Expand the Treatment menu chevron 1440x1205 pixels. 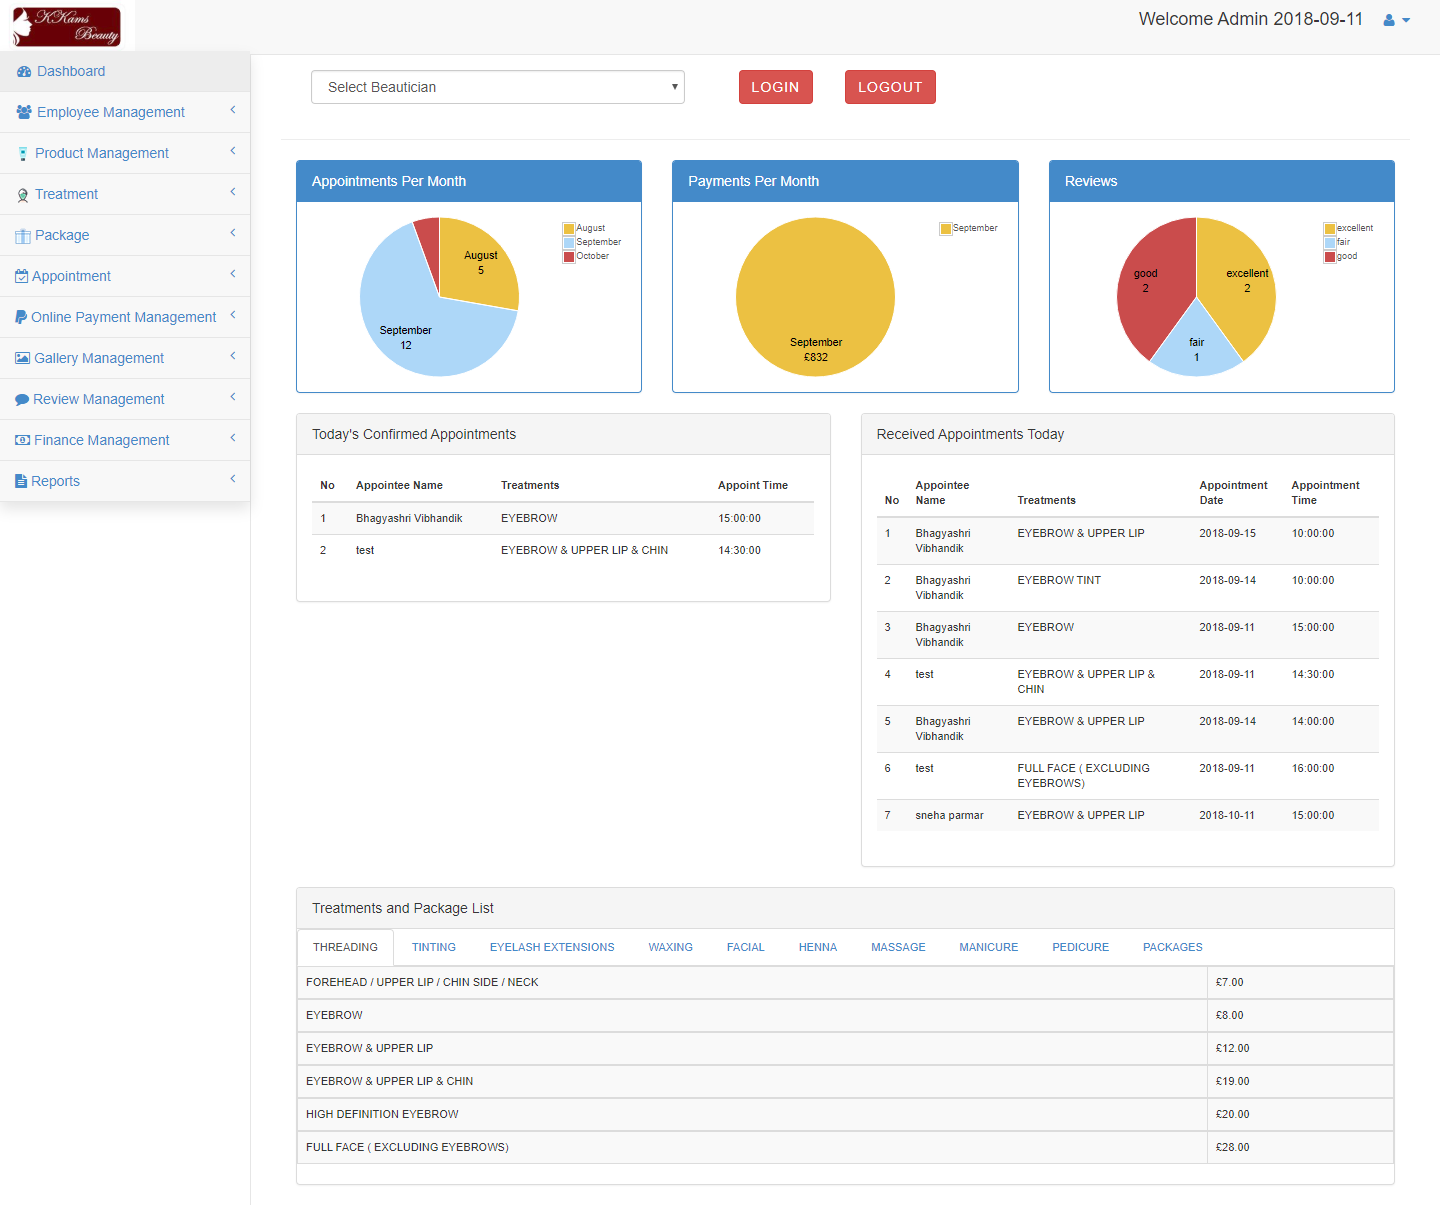pyautogui.click(x=233, y=192)
